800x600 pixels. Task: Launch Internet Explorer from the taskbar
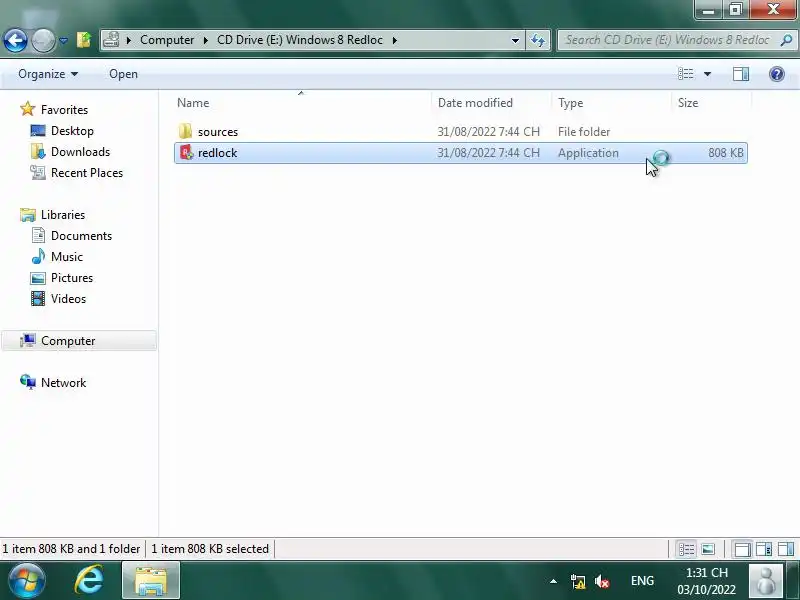[89, 581]
